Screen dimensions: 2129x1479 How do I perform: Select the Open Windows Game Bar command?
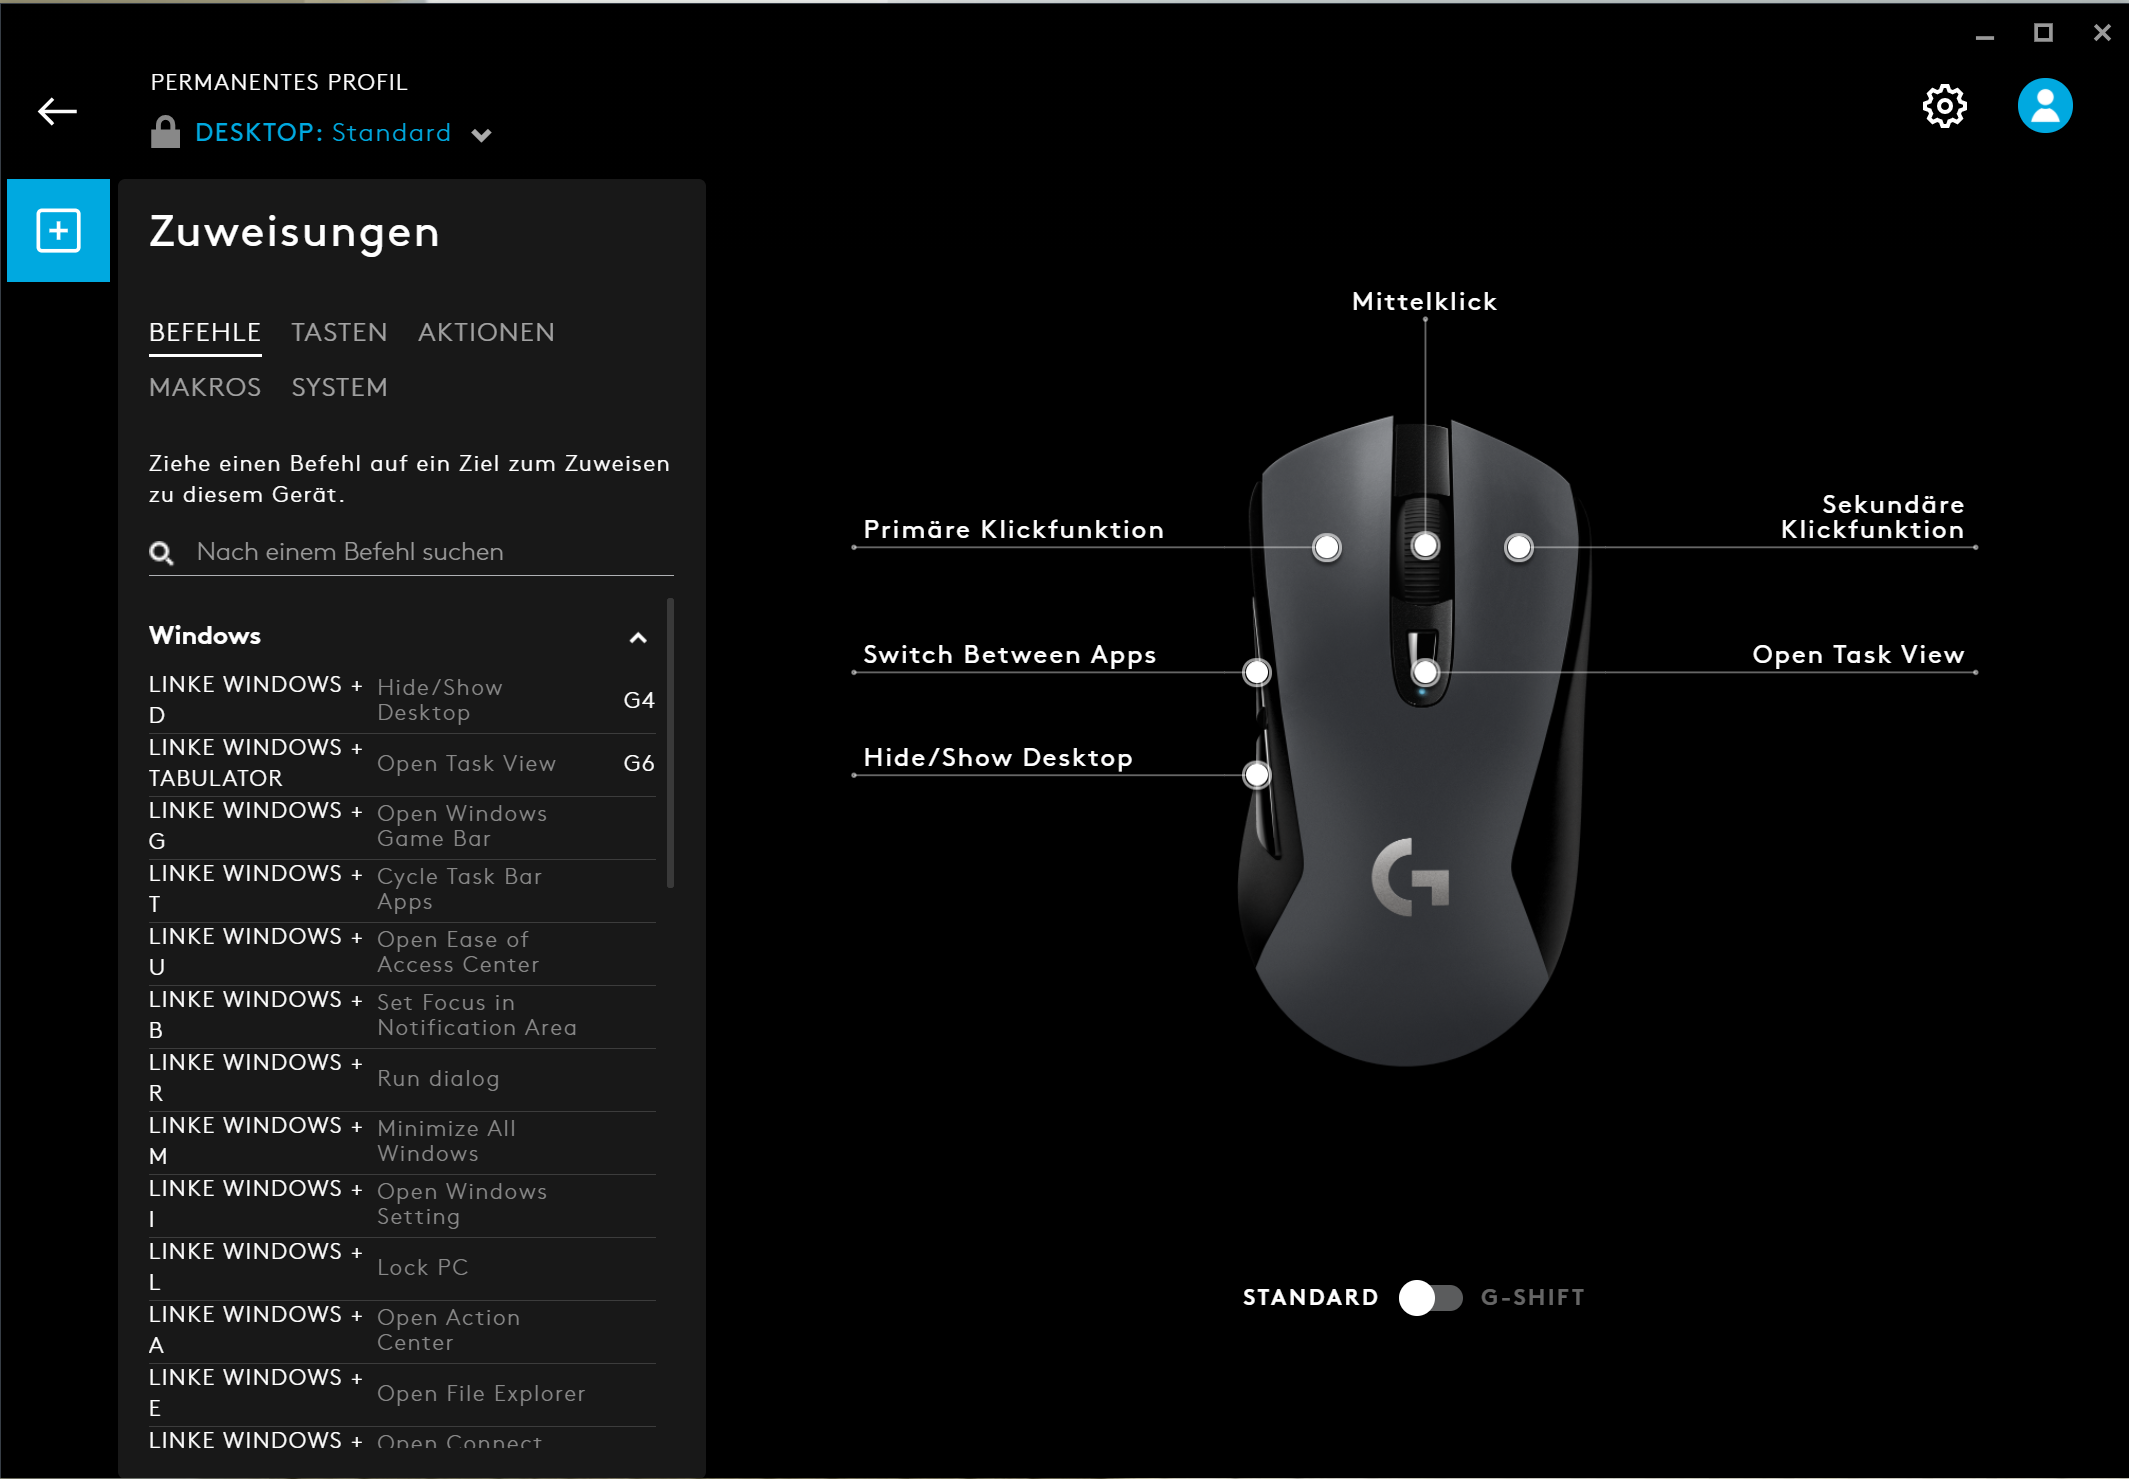point(402,827)
